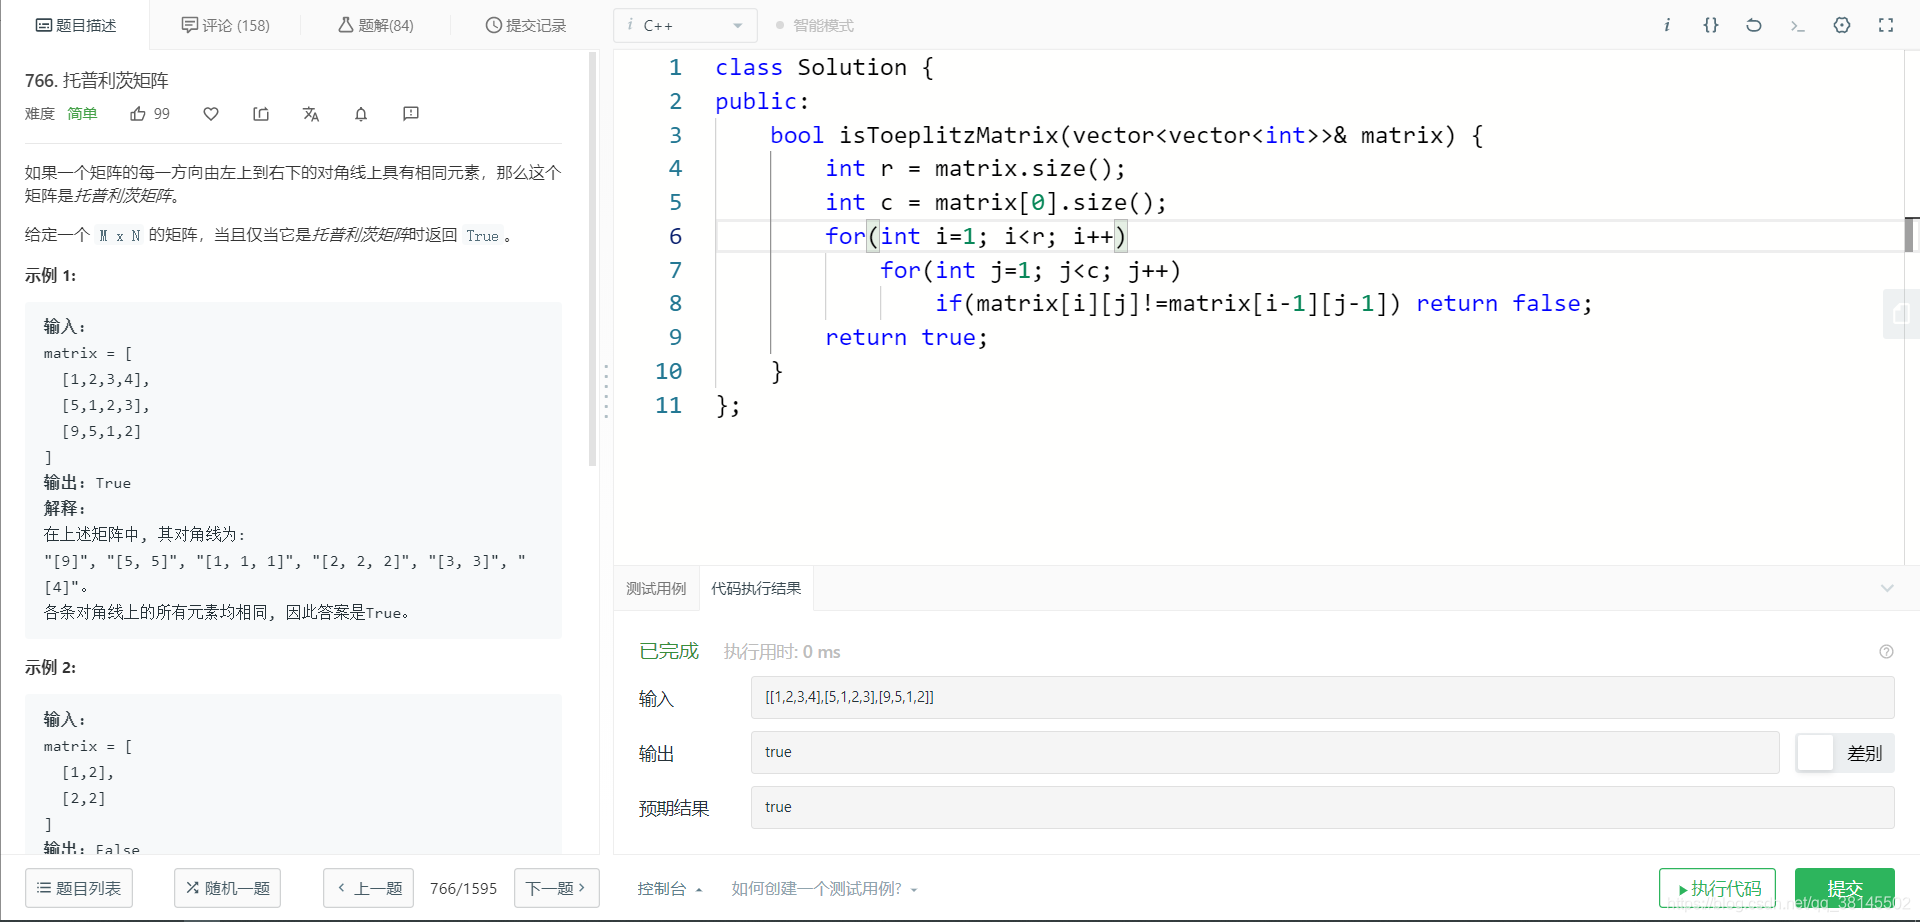Image resolution: width=1920 pixels, height=922 pixels.
Task: Open the 题目列表 problem list
Action: (79, 888)
